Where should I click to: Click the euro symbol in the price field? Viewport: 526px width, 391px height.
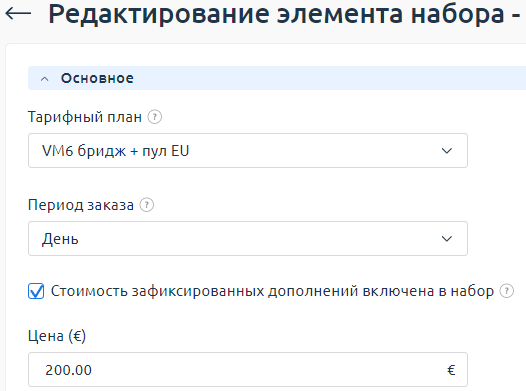point(451,370)
